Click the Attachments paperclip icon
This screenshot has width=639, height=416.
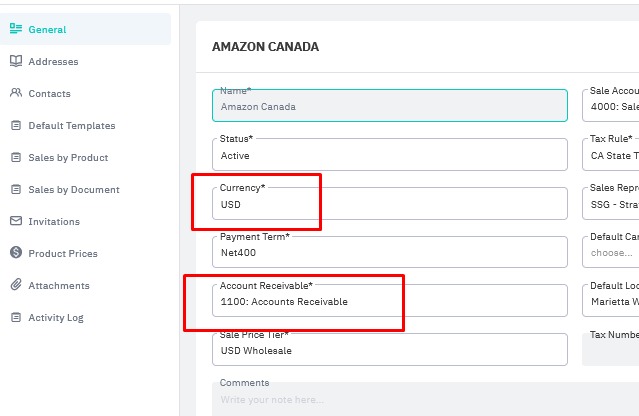tap(16, 286)
